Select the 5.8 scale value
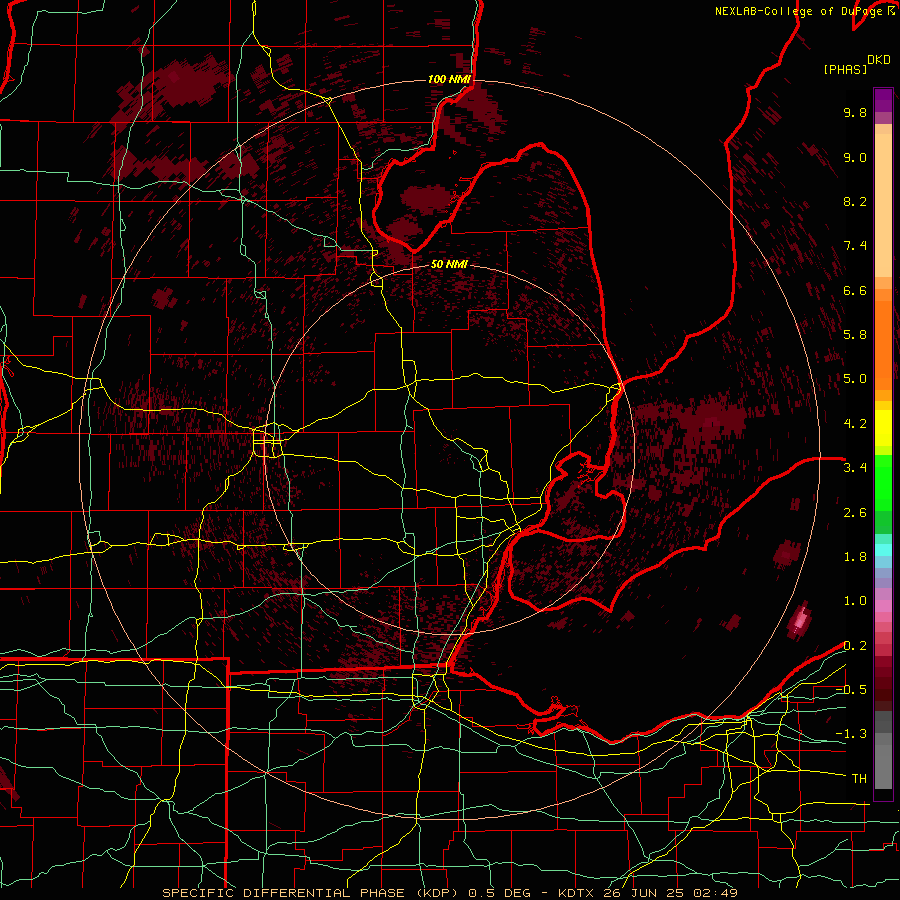The height and width of the screenshot is (900, 900). click(855, 334)
